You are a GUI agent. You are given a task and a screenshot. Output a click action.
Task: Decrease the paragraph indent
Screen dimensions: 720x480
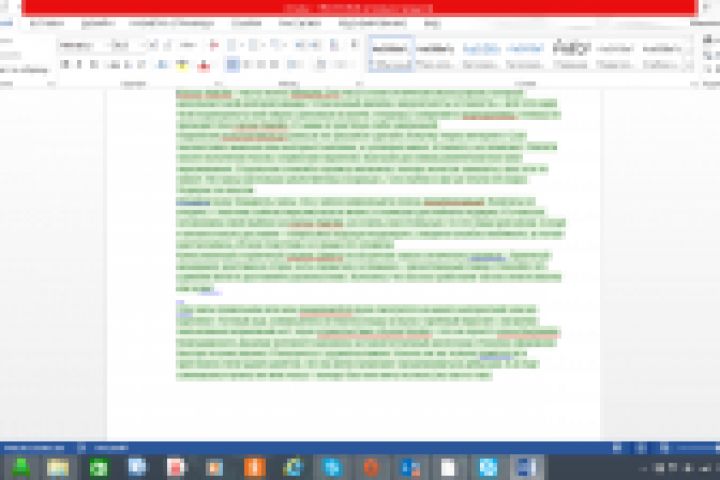click(300, 45)
